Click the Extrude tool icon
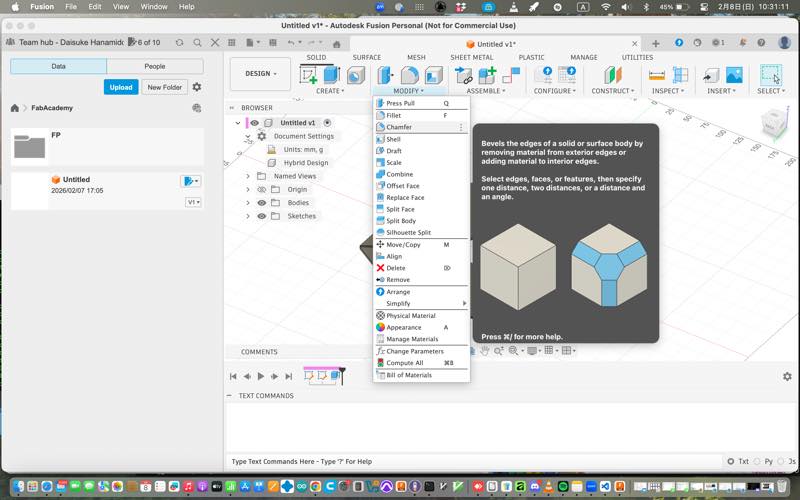This screenshot has width=800, height=500. [x=332, y=75]
